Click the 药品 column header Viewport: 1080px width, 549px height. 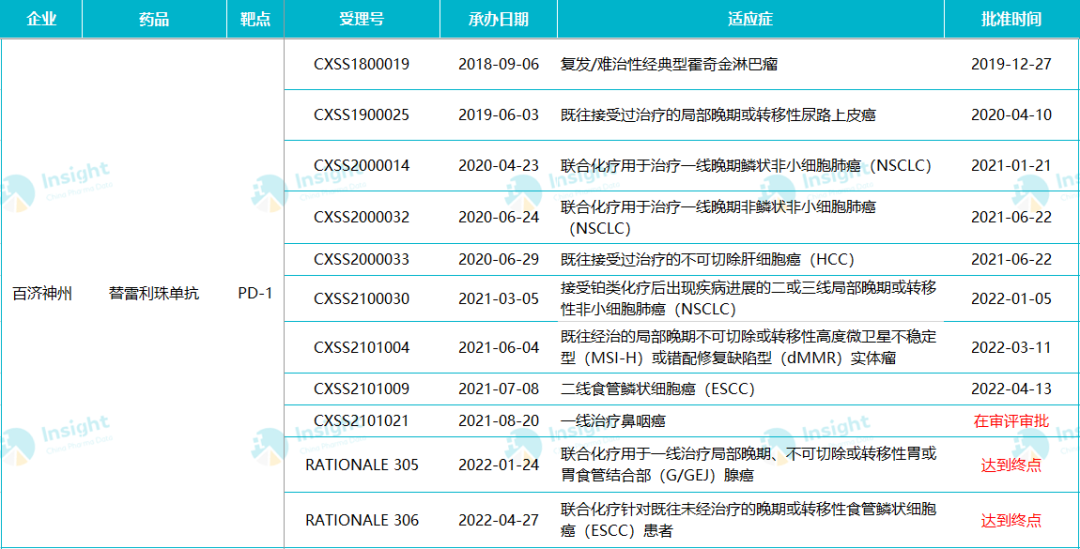coord(154,19)
